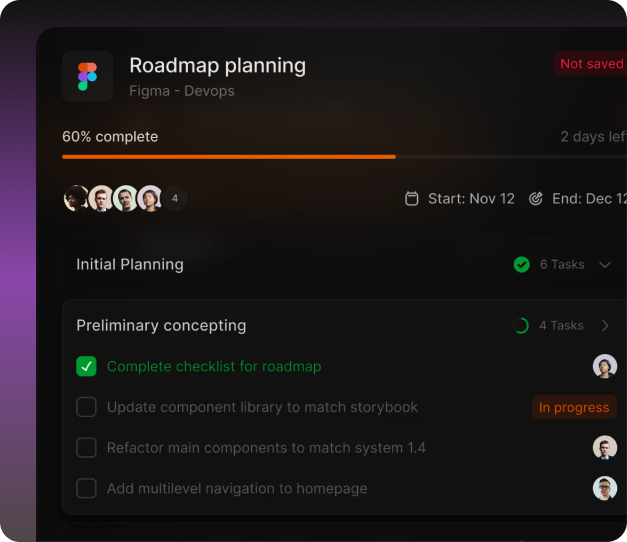
Task: Check the Update component library checkbox
Action: pos(87,407)
